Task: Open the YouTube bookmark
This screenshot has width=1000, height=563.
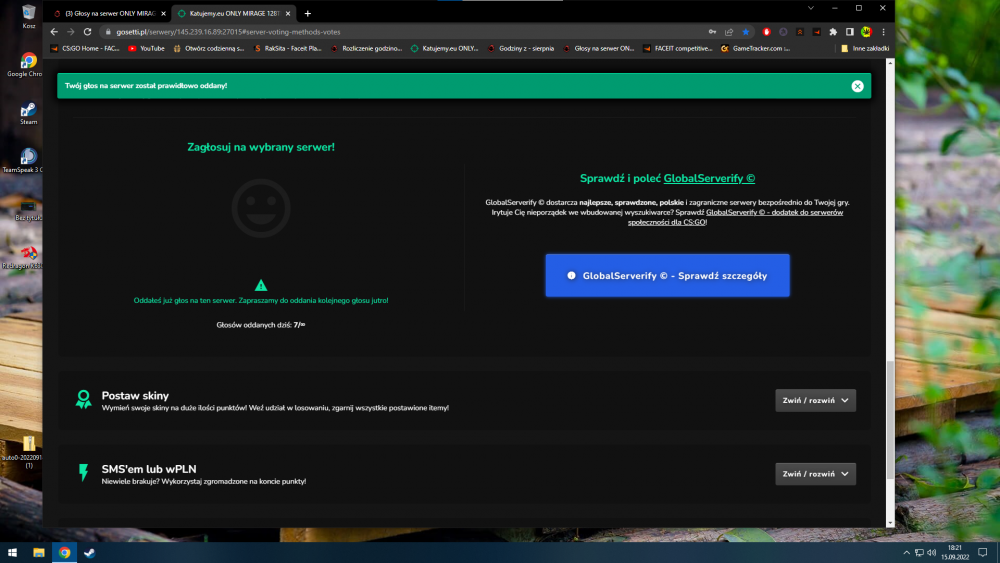Action: 147,48
